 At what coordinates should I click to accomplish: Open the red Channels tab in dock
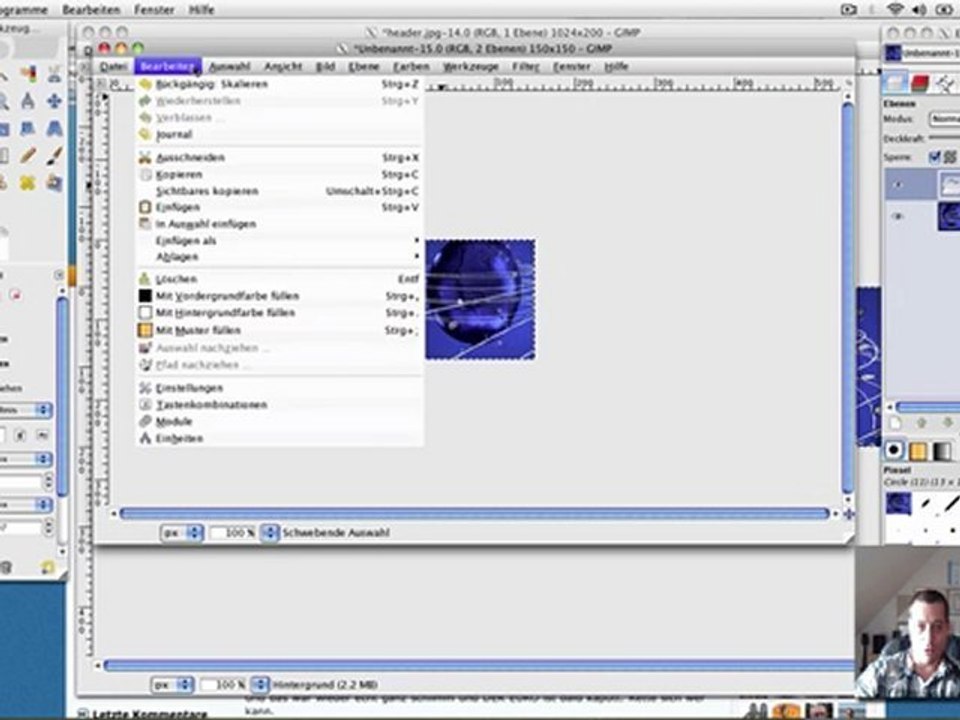(920, 83)
